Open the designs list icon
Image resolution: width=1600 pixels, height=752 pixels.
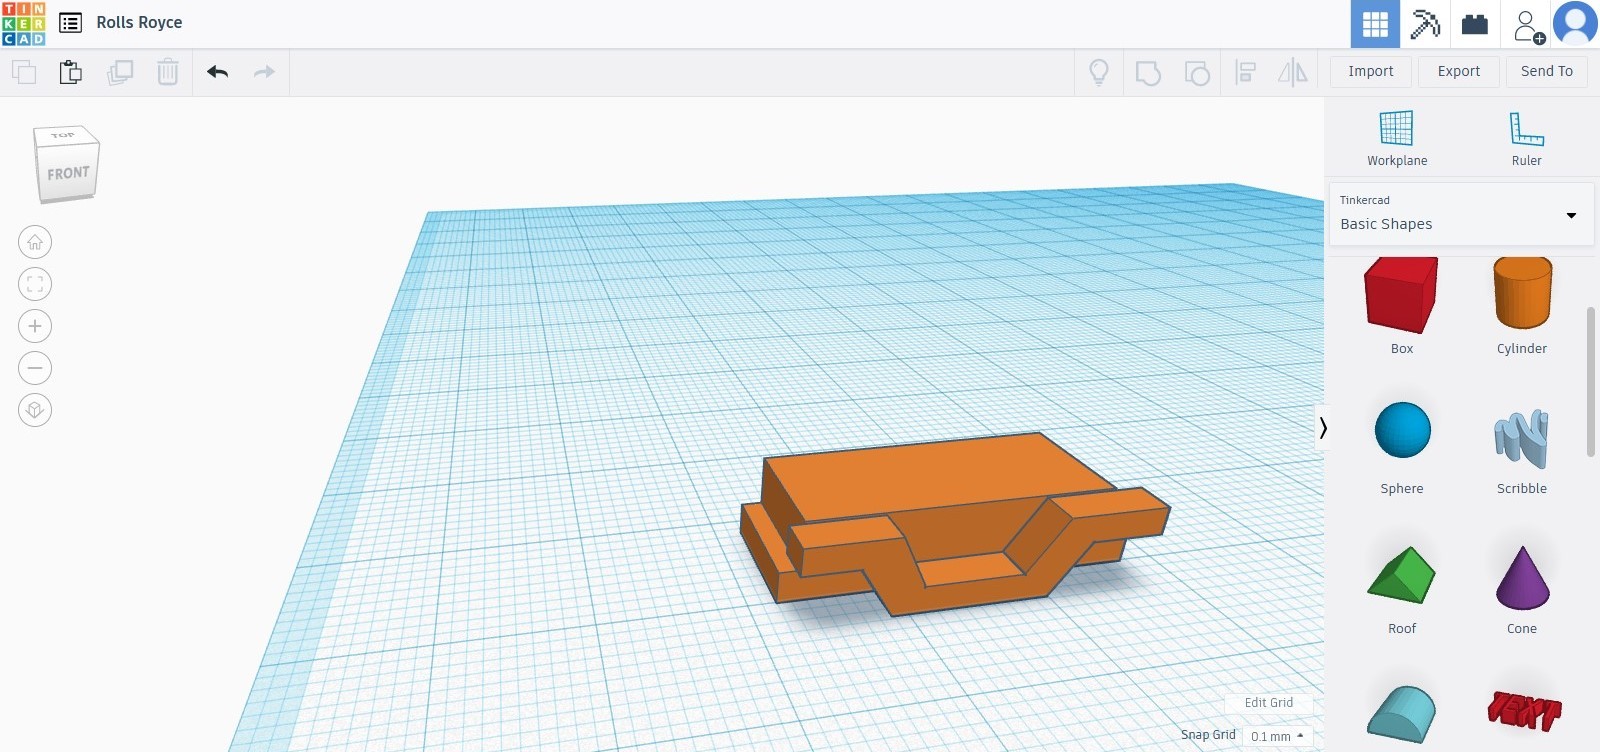click(x=70, y=23)
